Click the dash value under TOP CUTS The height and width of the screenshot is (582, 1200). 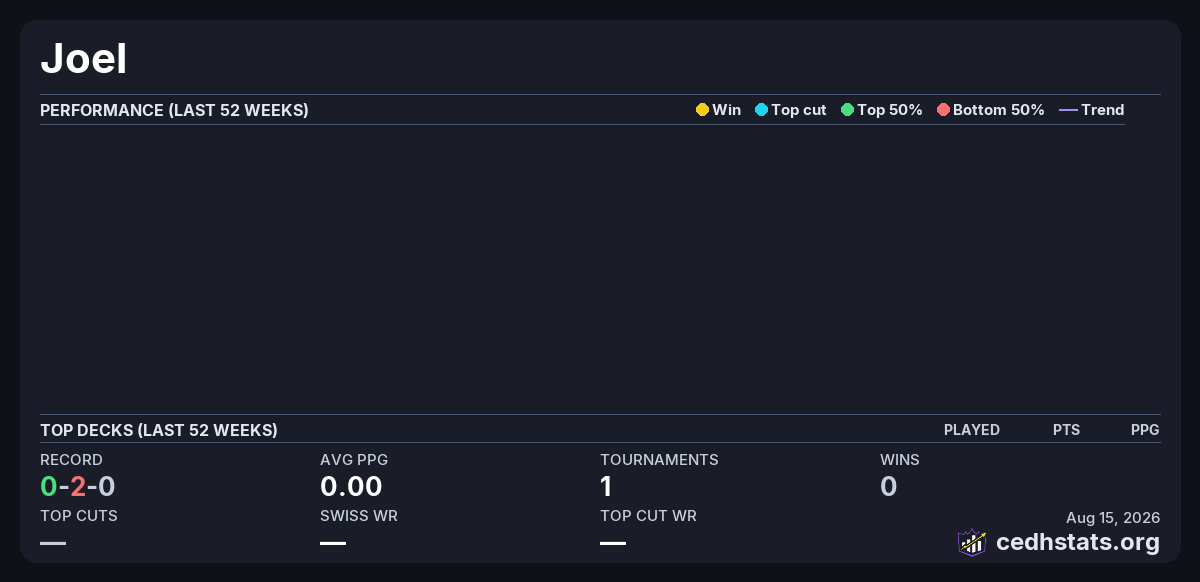click(x=53, y=543)
